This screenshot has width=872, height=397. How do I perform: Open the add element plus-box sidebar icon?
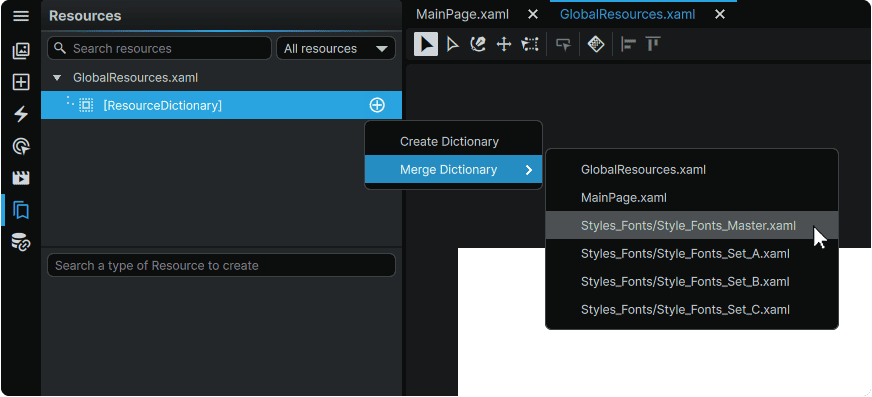click(x=21, y=82)
